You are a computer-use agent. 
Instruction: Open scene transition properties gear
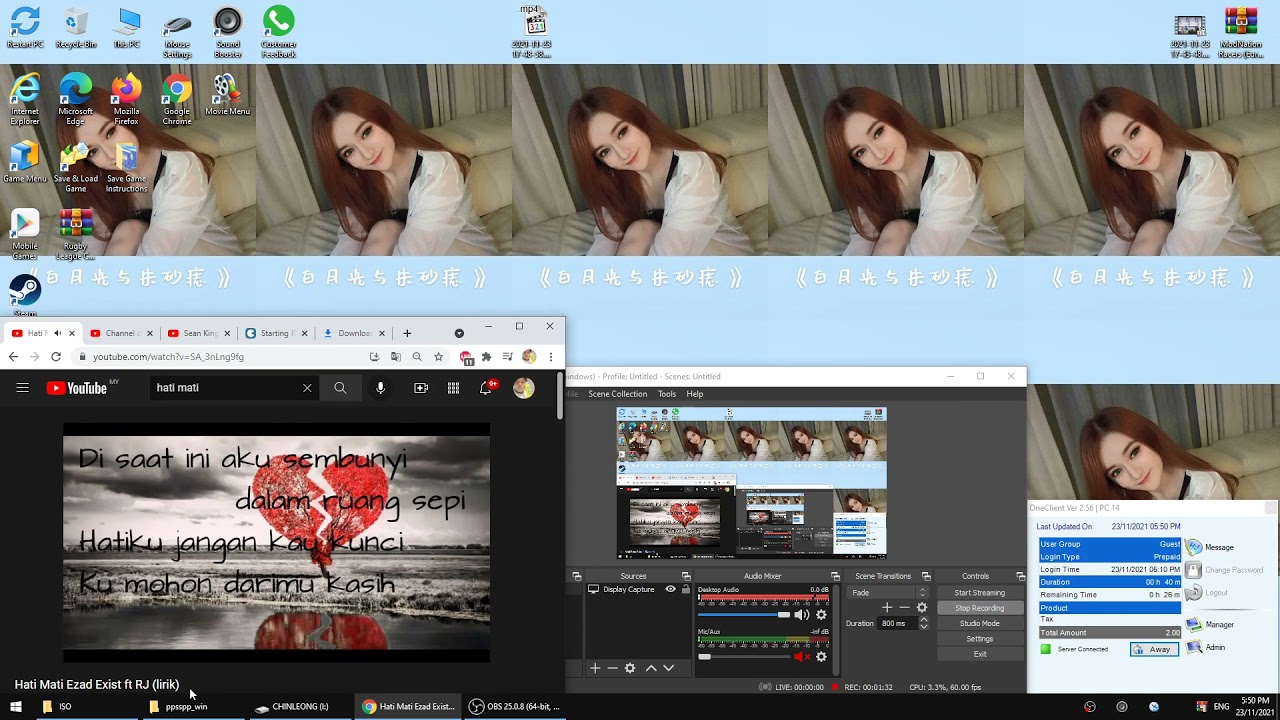(x=922, y=607)
